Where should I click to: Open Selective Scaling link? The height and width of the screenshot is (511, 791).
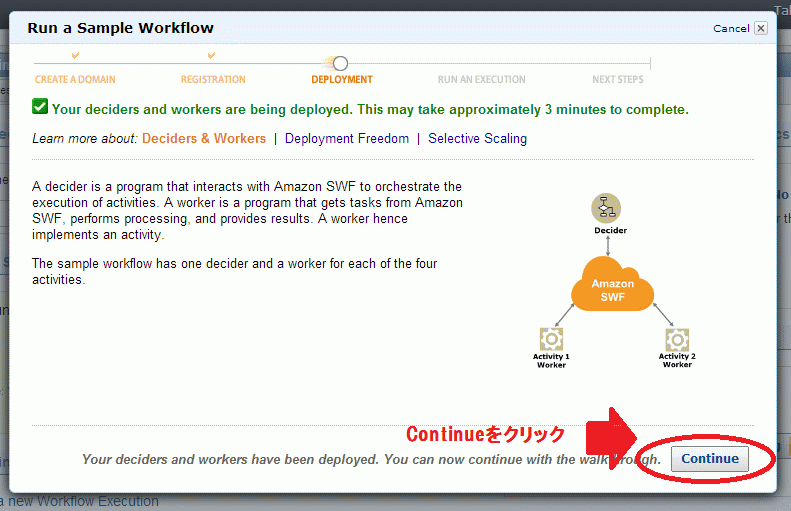click(477, 138)
